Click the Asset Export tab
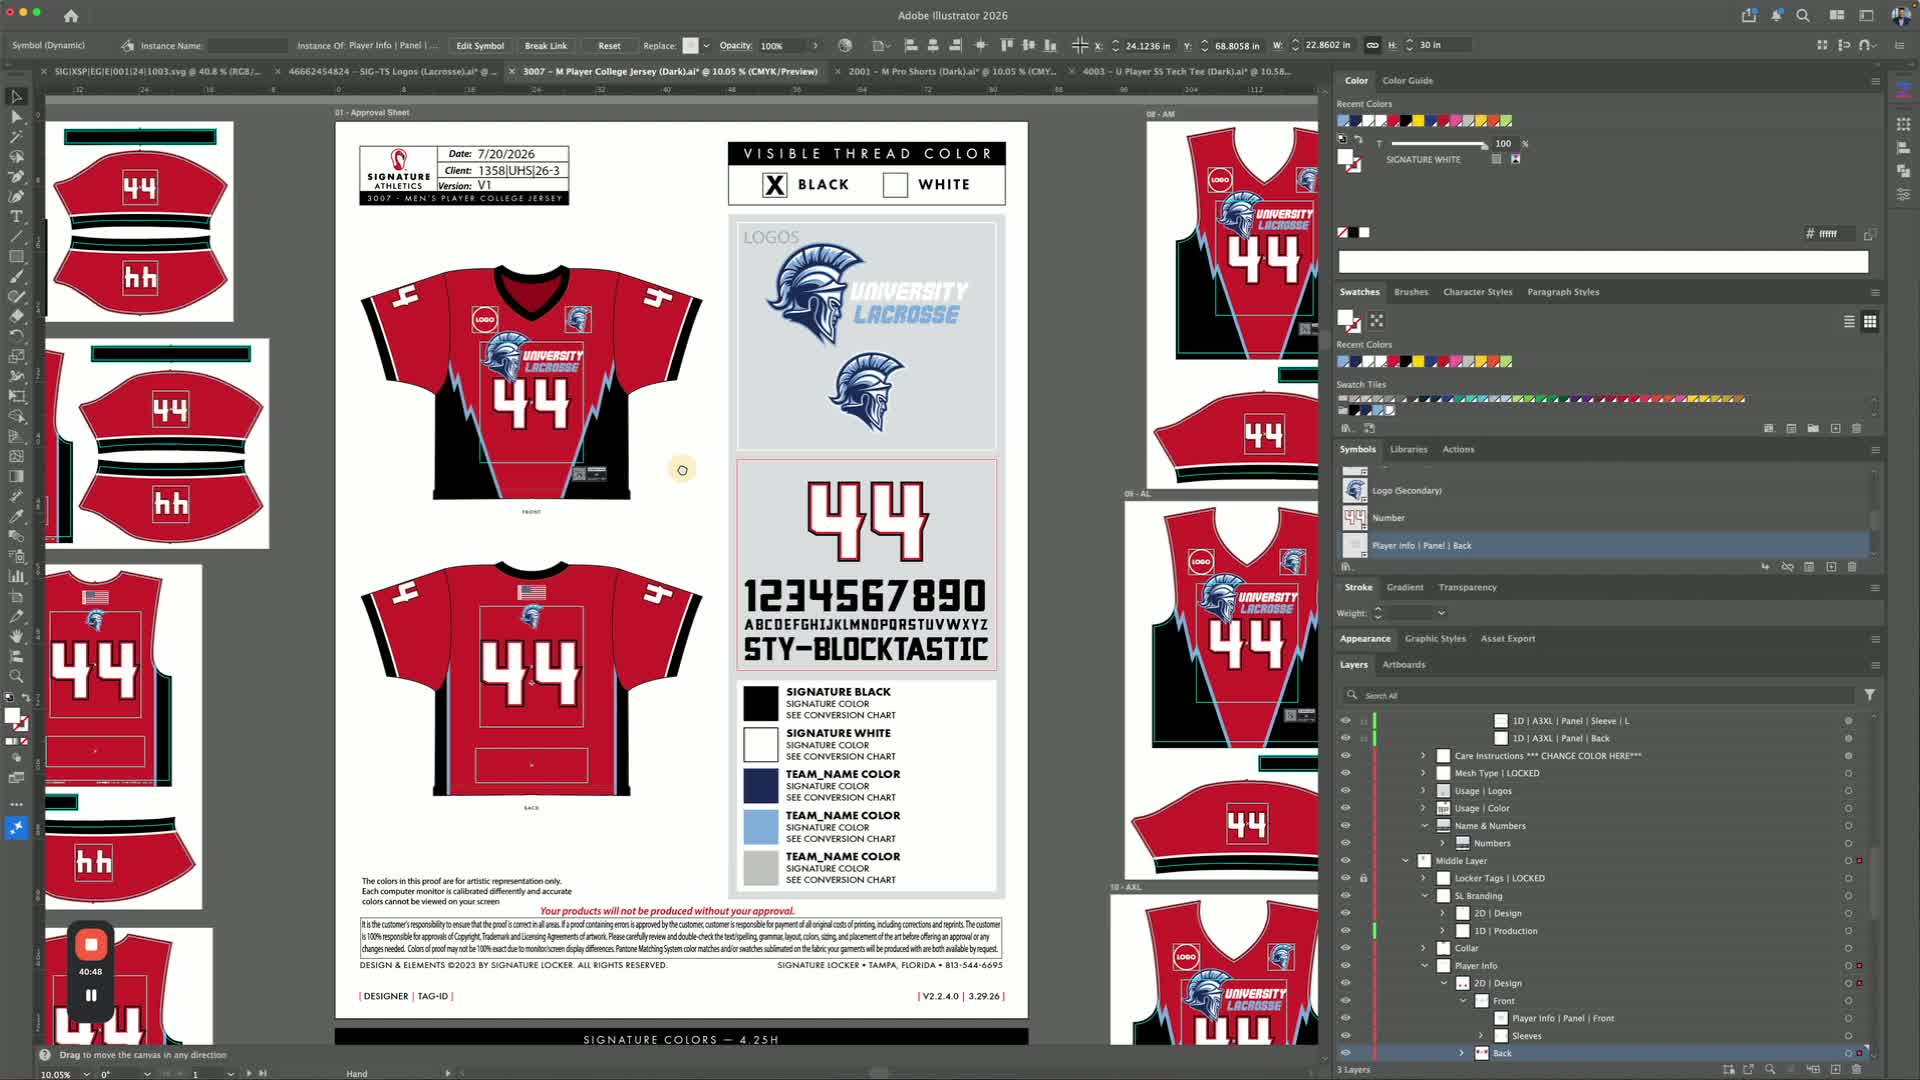This screenshot has height=1080, width=1920. (x=1507, y=639)
